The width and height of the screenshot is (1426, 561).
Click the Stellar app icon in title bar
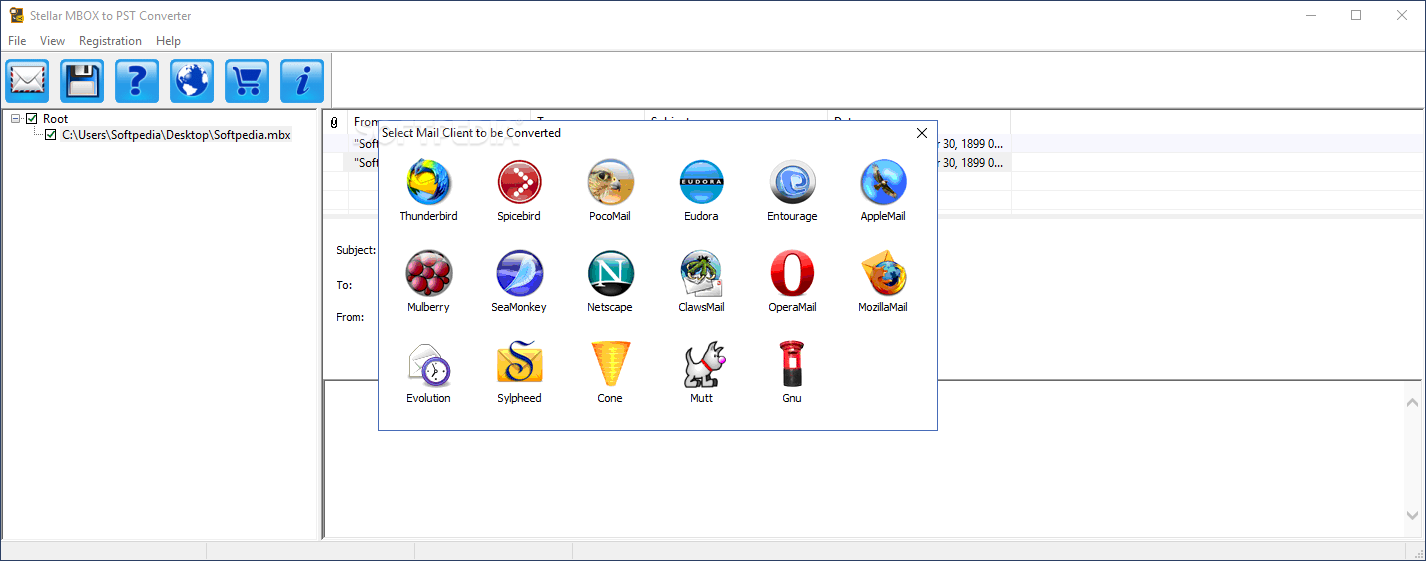click(16, 15)
